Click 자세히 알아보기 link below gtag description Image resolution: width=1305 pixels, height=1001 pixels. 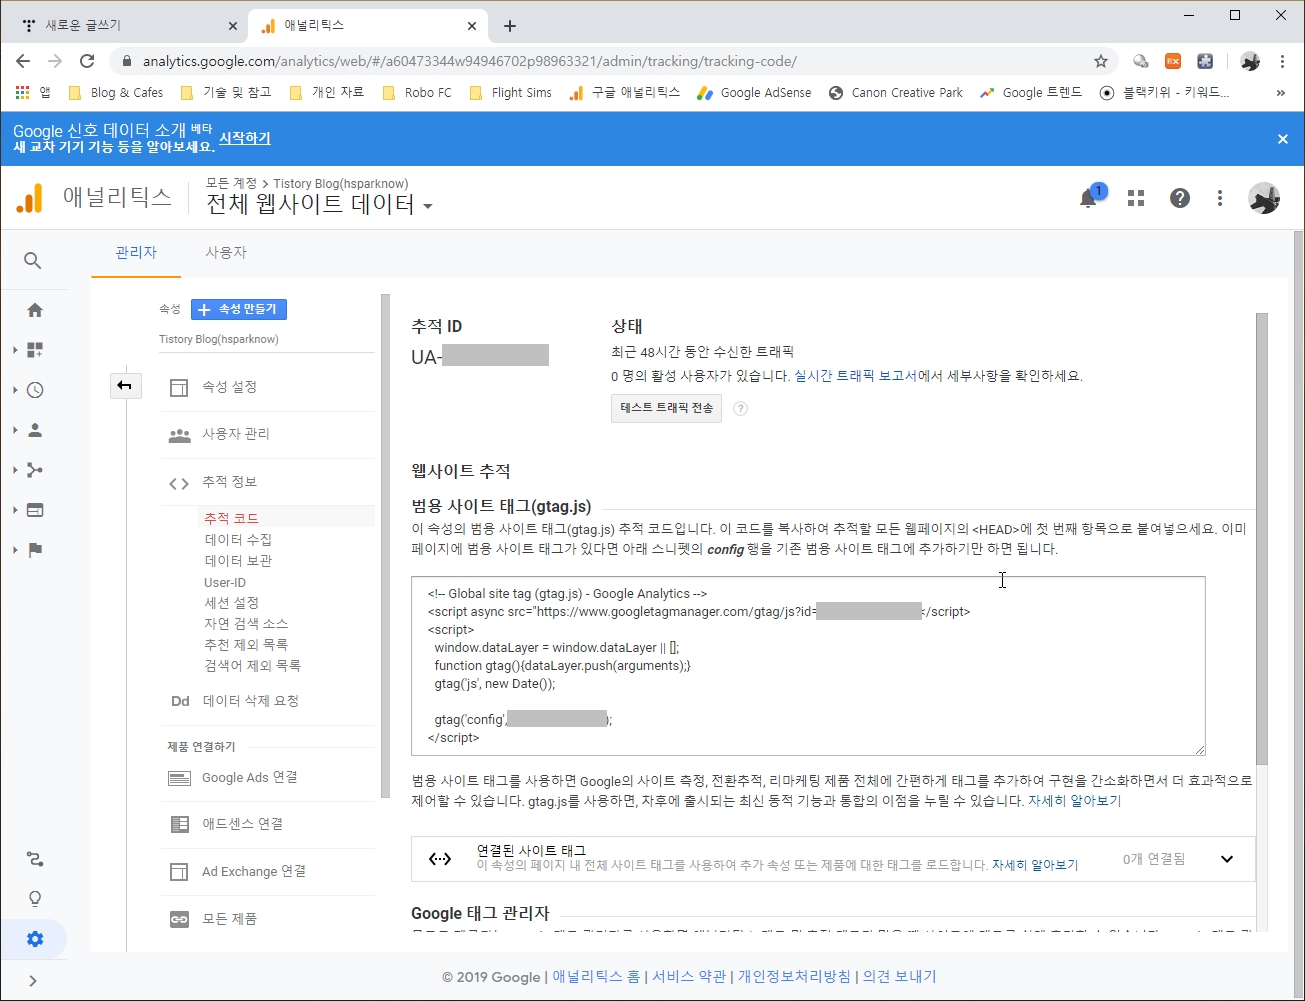tap(1075, 801)
